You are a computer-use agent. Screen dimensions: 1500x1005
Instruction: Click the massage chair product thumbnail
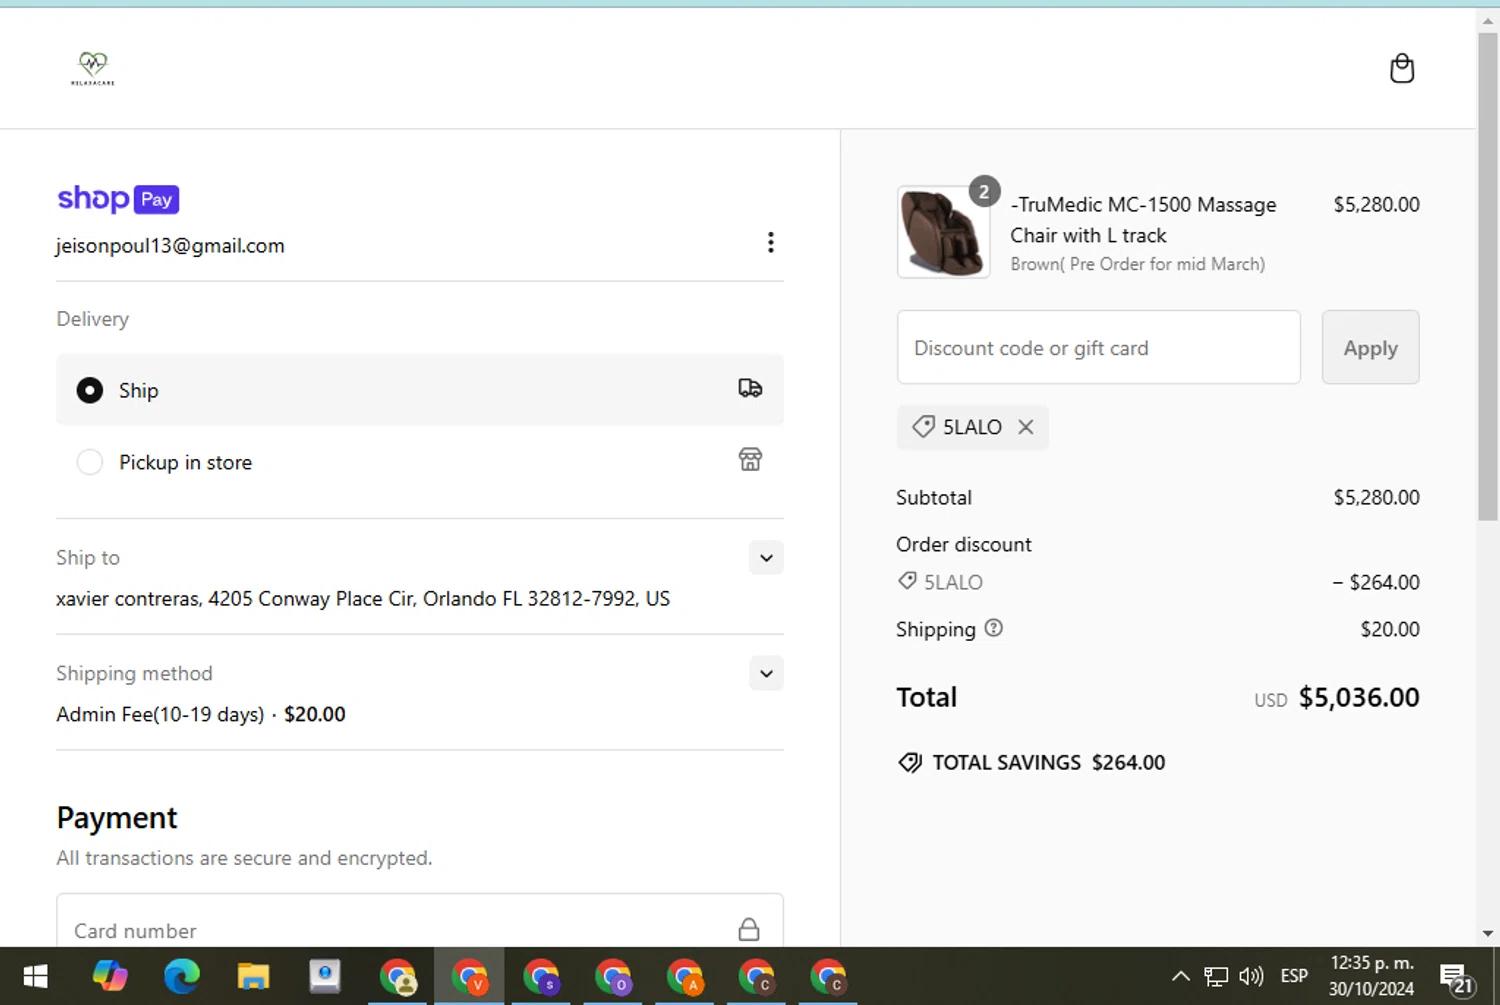click(943, 232)
